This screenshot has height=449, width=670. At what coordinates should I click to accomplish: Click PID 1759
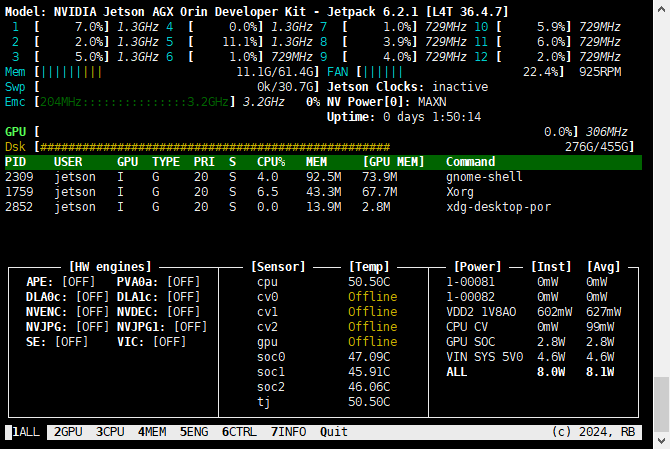click(19, 192)
